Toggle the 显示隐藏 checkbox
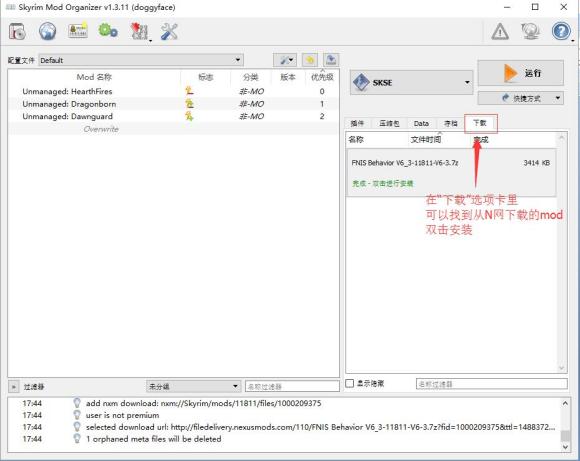This screenshot has height=461, width=580. [x=350, y=383]
